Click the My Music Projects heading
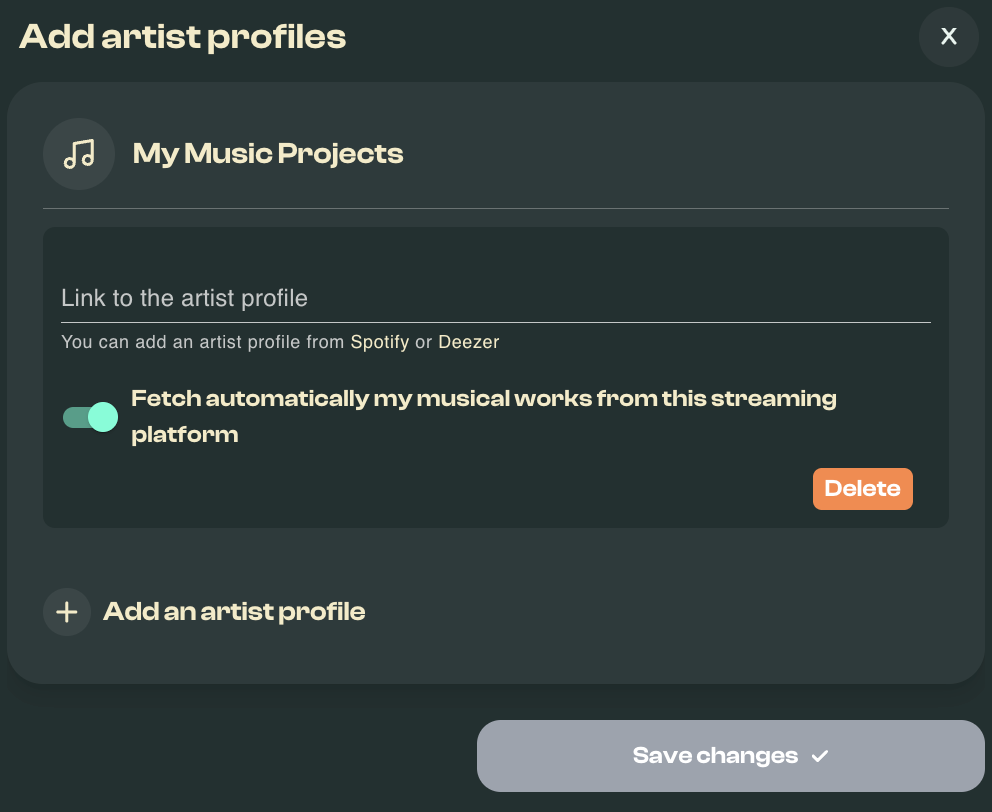Screen dimensions: 992x812 click(x=268, y=154)
